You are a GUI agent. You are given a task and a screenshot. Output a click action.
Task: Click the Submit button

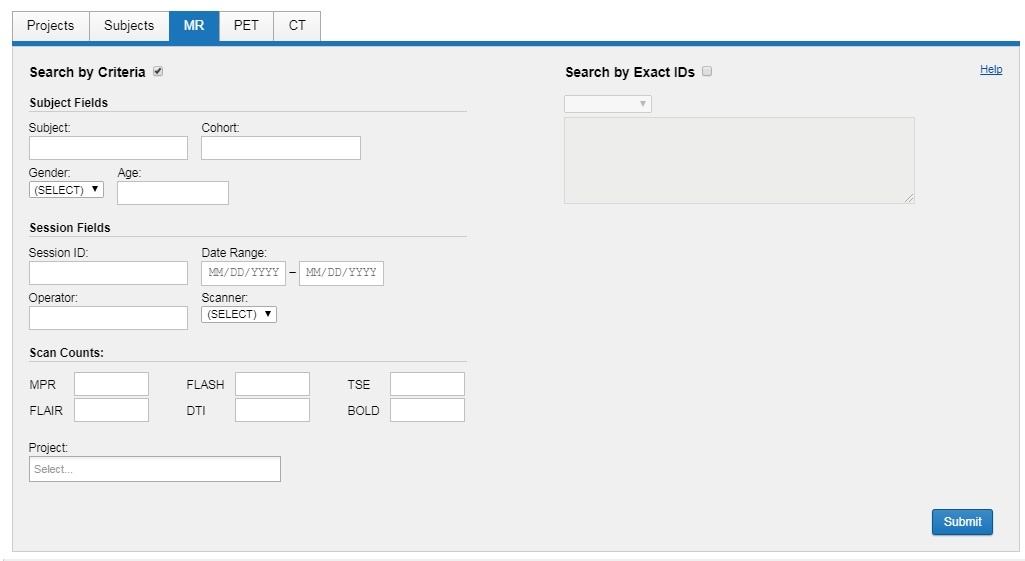click(962, 522)
